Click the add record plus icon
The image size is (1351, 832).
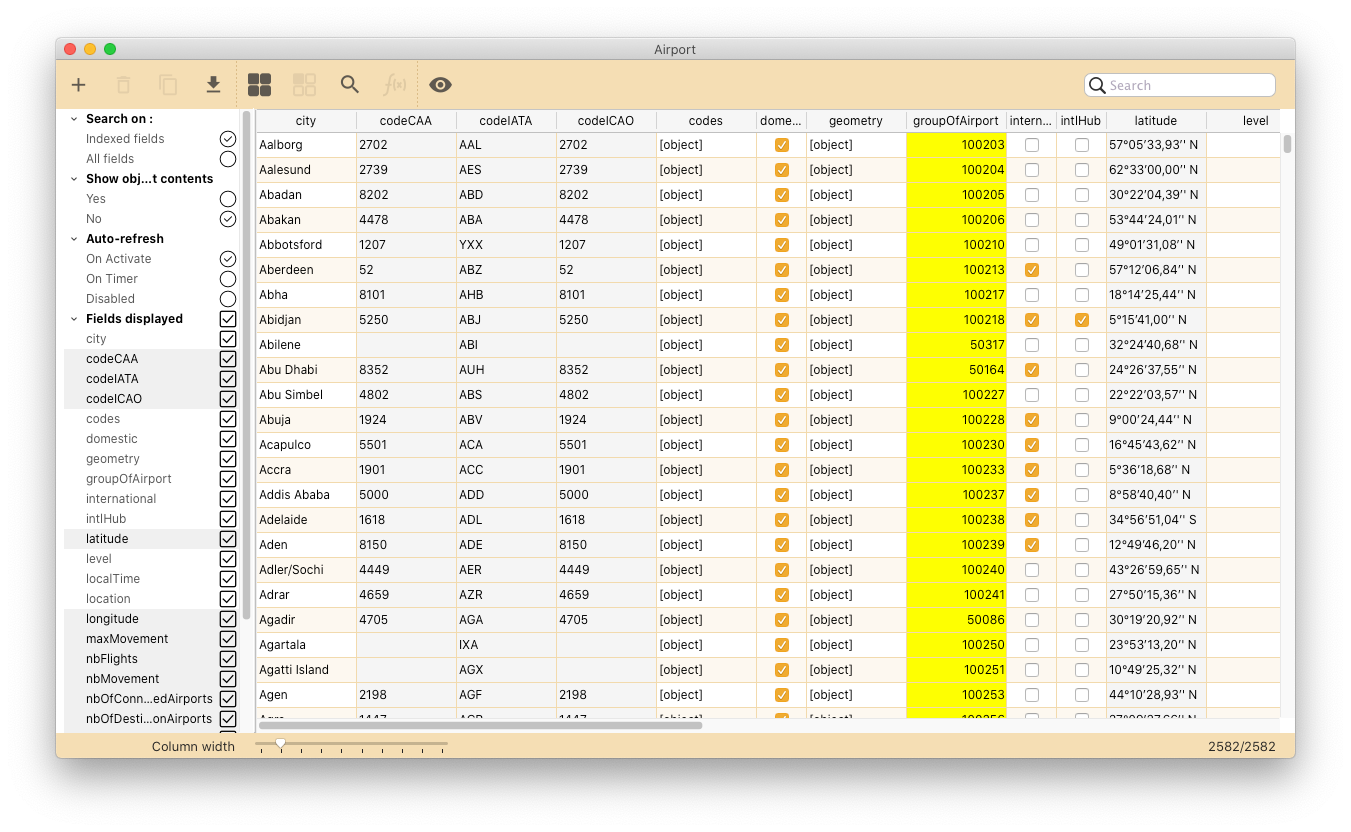[79, 85]
